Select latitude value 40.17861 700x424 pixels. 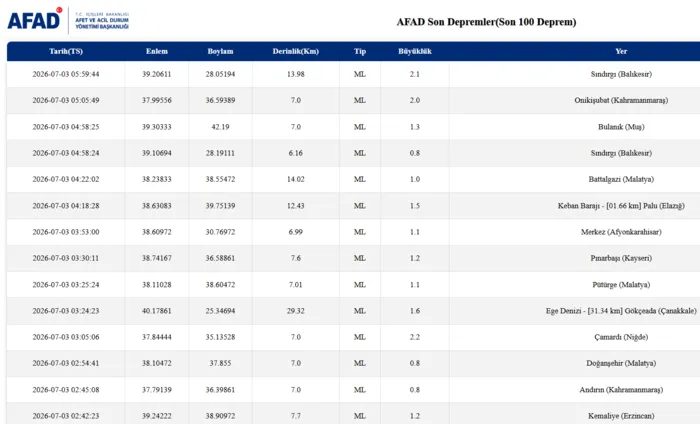157,311
